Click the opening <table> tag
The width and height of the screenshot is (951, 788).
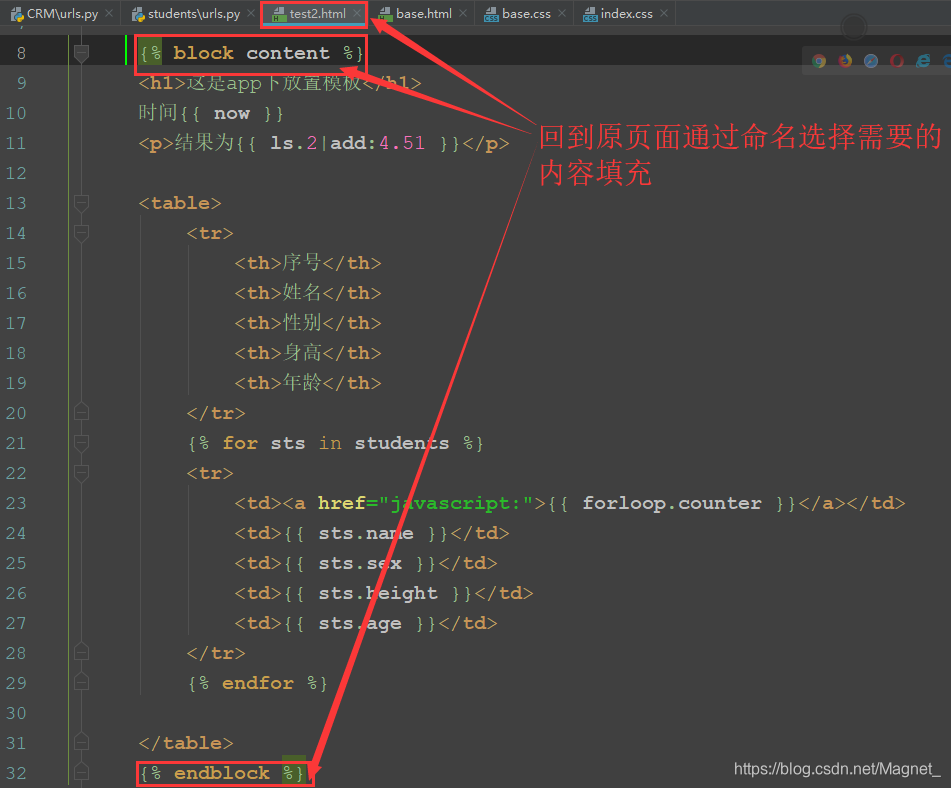180,203
